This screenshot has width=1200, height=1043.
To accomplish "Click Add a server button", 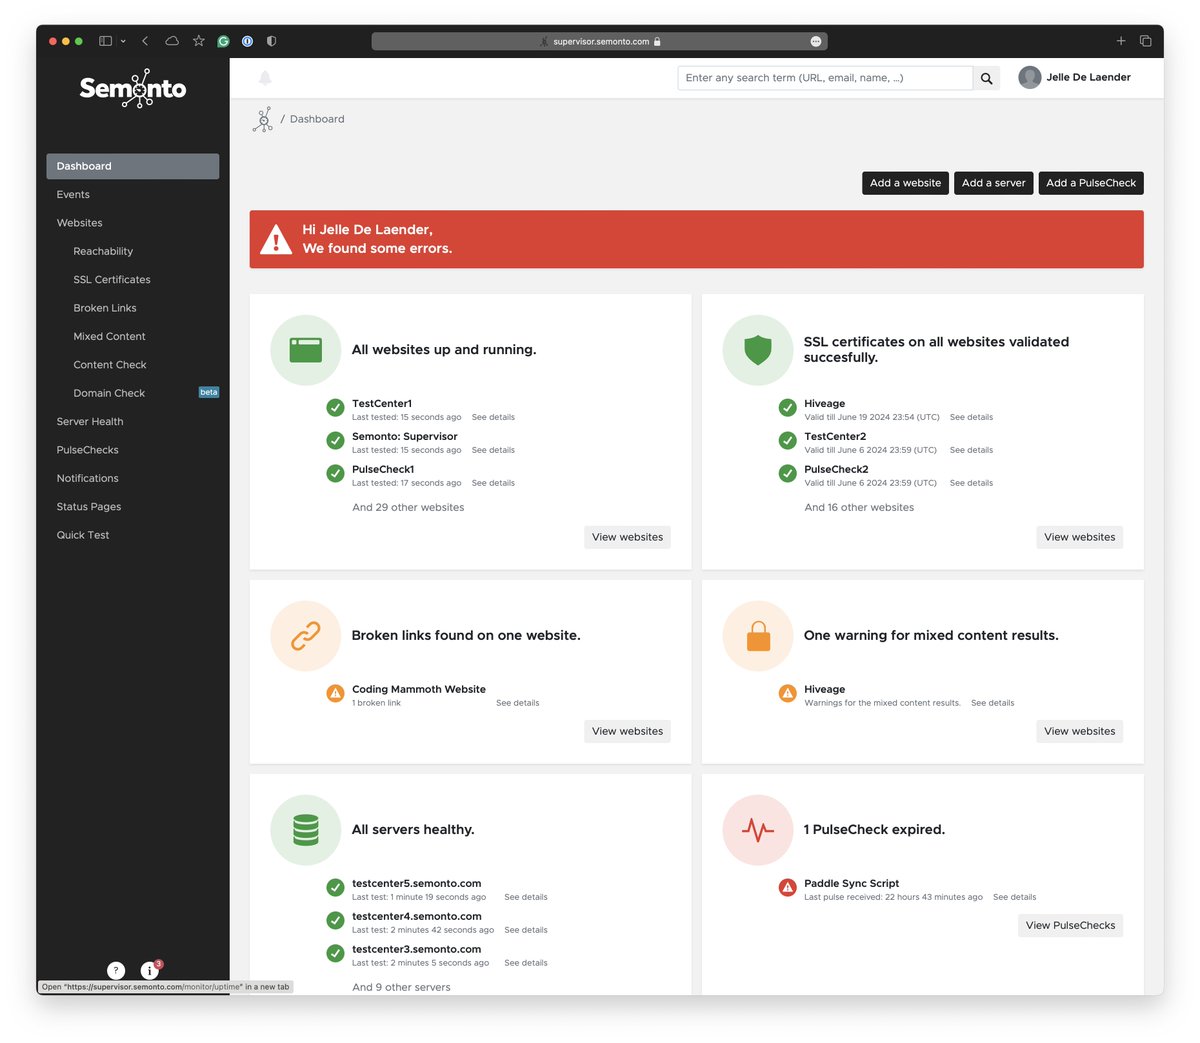I will click(x=993, y=183).
